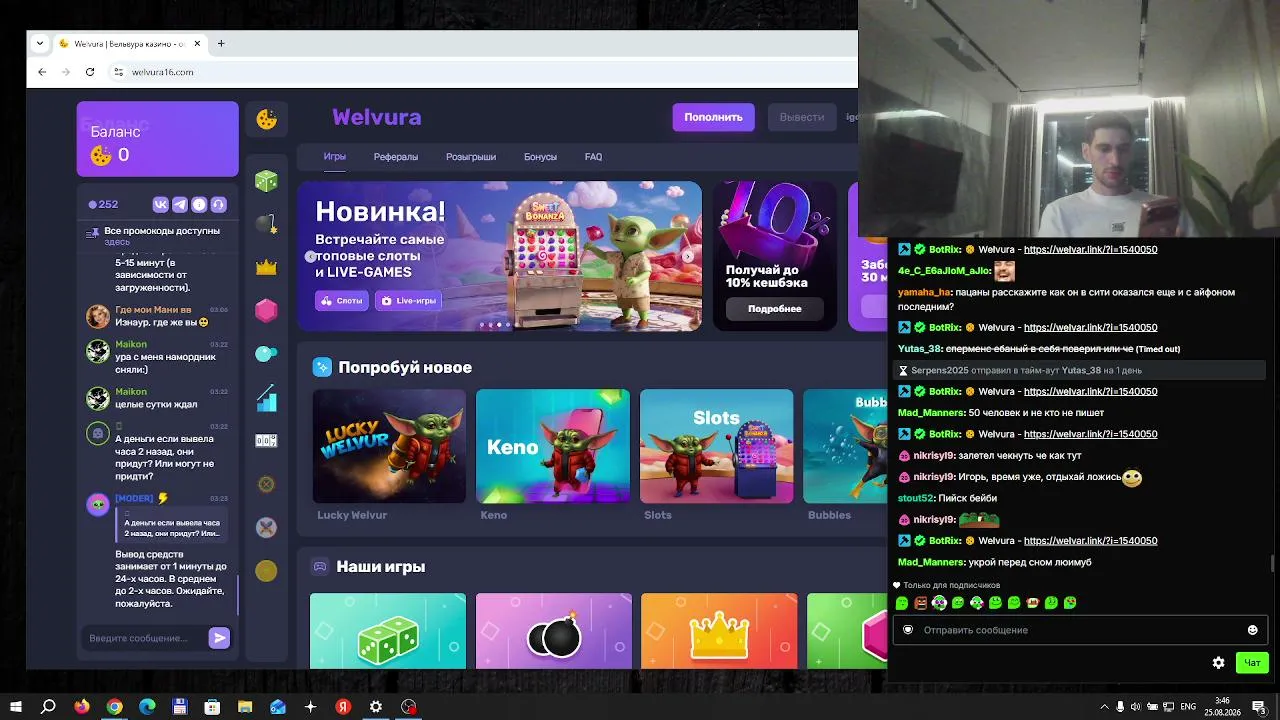
Task: View site information for welvura16.com
Action: [119, 72]
